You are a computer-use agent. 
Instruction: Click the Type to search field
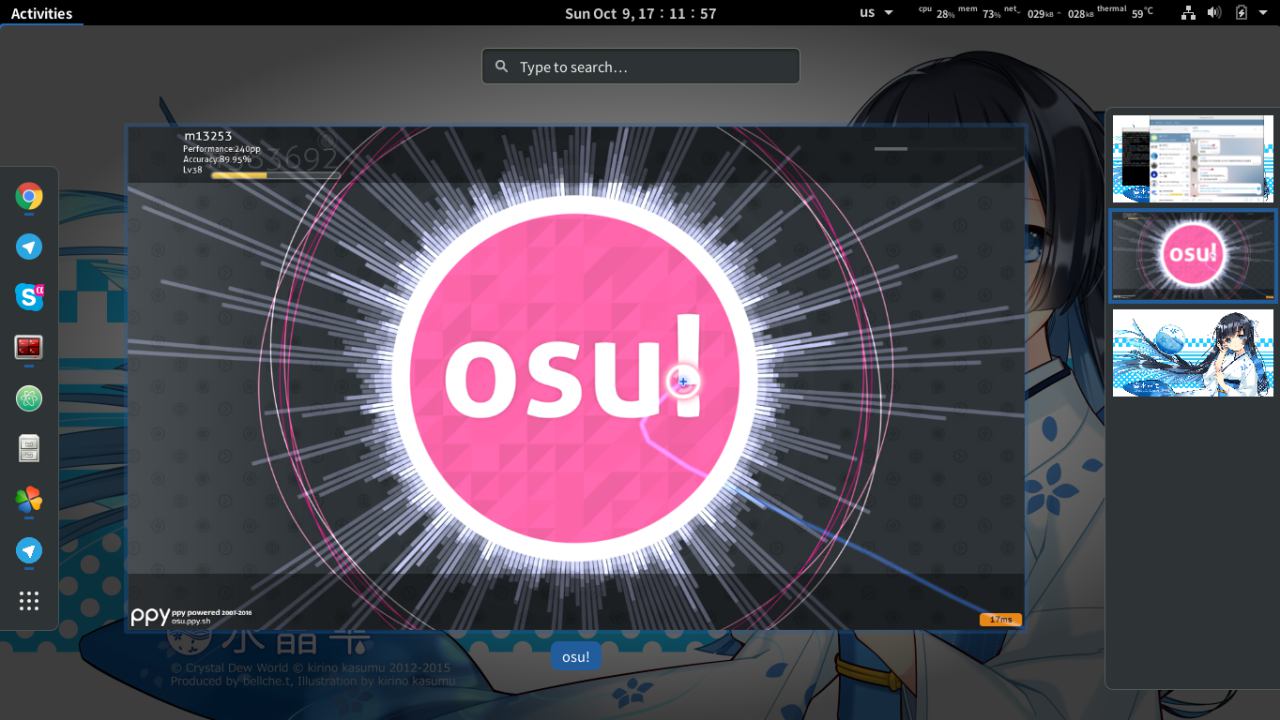coord(641,67)
